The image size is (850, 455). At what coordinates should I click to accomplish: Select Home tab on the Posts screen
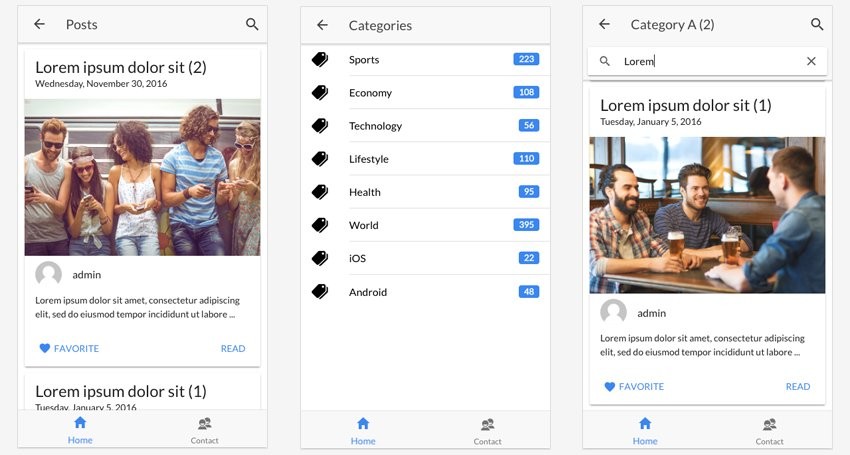click(x=80, y=431)
